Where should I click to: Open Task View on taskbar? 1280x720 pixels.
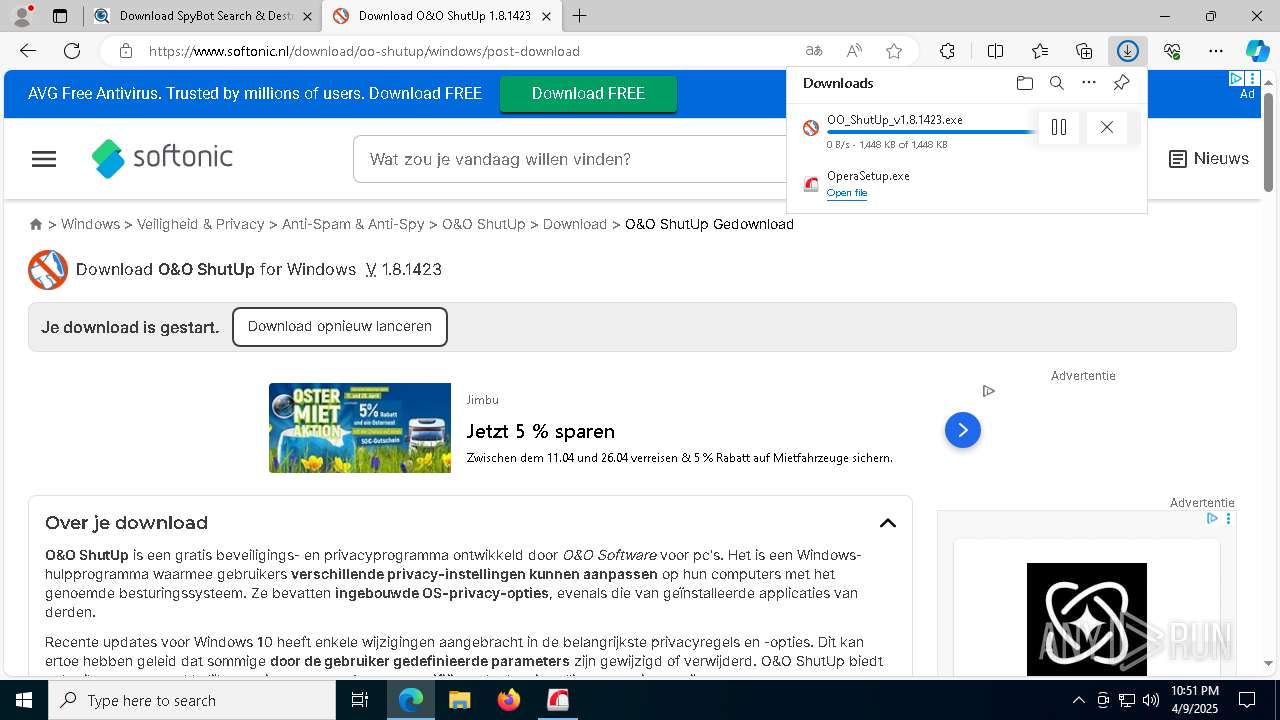[360, 700]
